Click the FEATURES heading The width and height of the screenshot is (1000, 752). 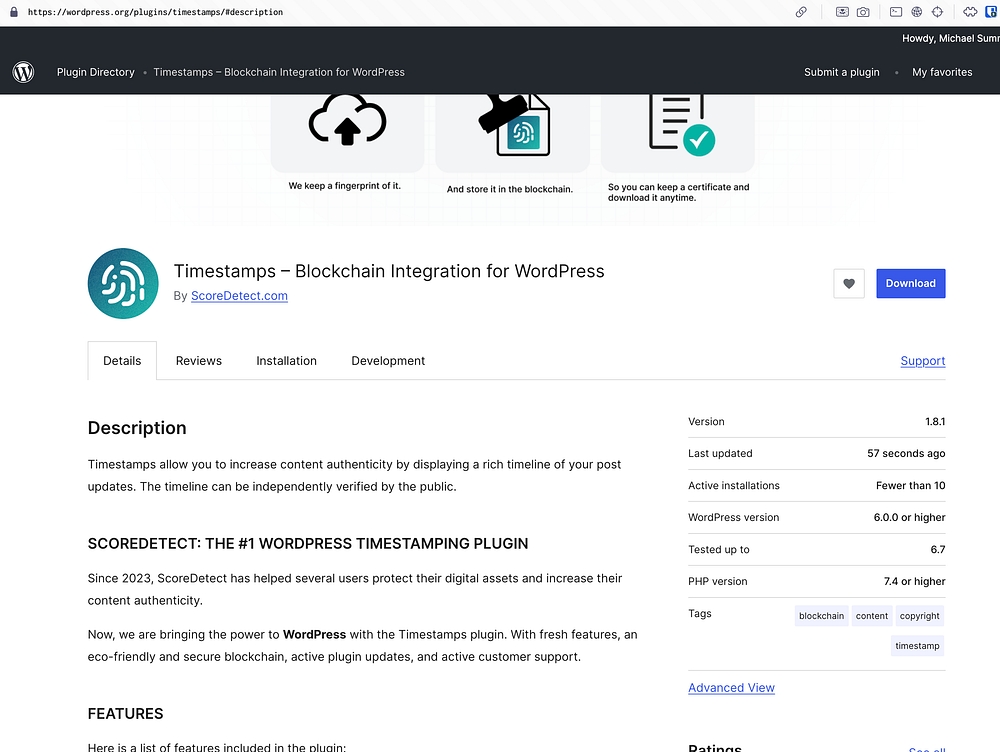[126, 714]
